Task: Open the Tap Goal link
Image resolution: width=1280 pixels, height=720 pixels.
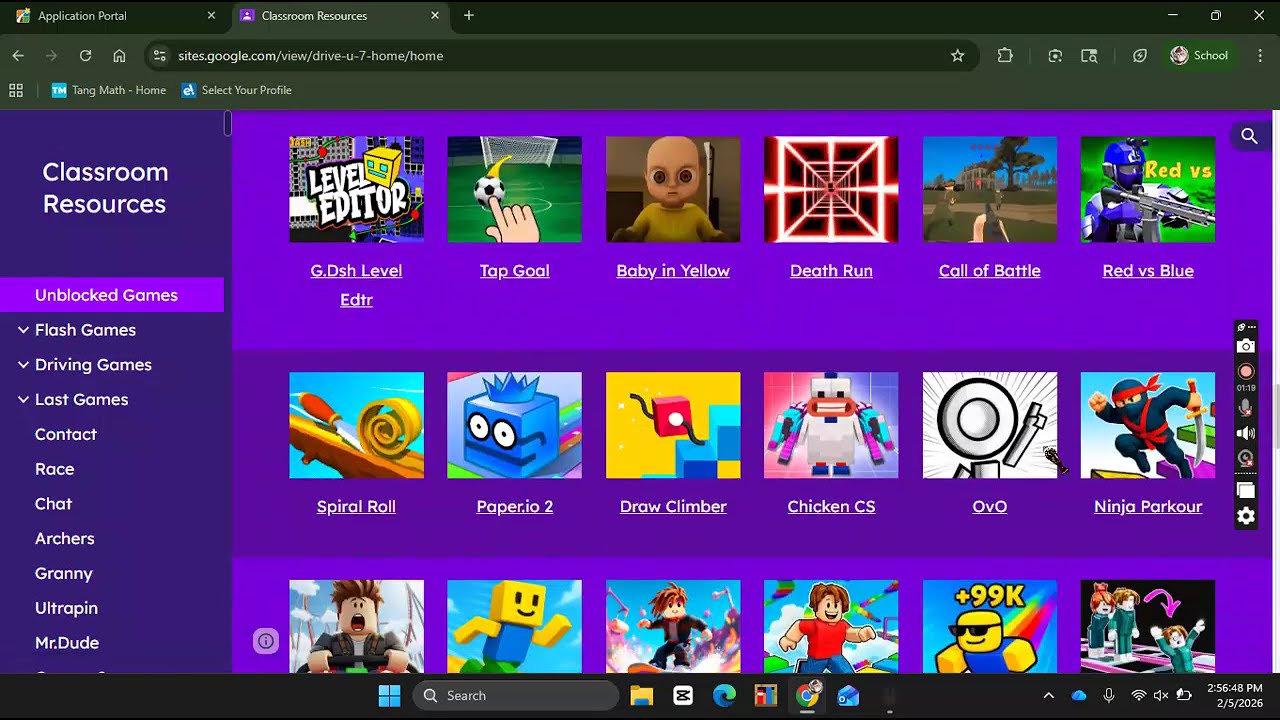Action: coord(514,271)
